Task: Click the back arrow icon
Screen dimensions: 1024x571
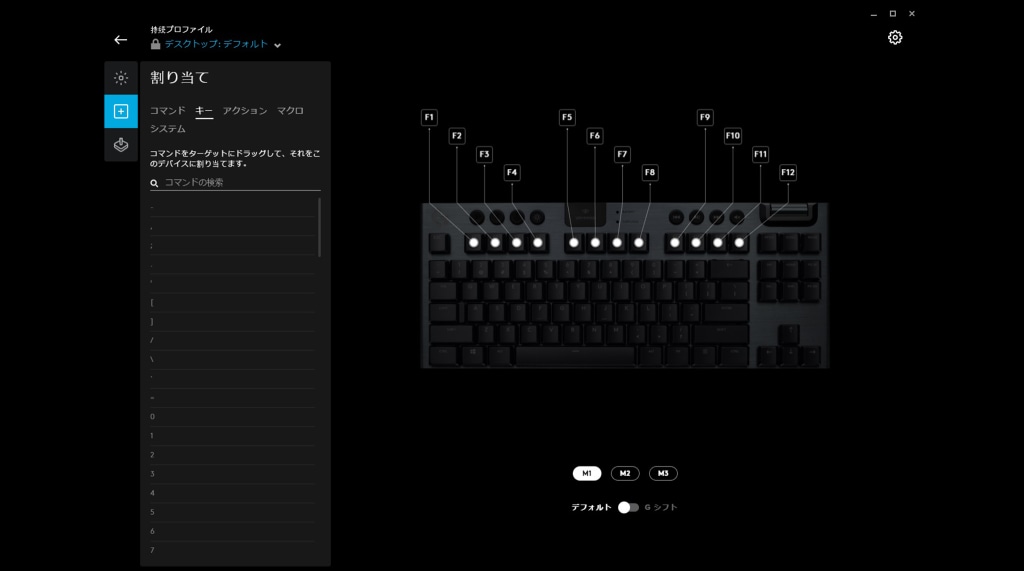Action: [120, 40]
